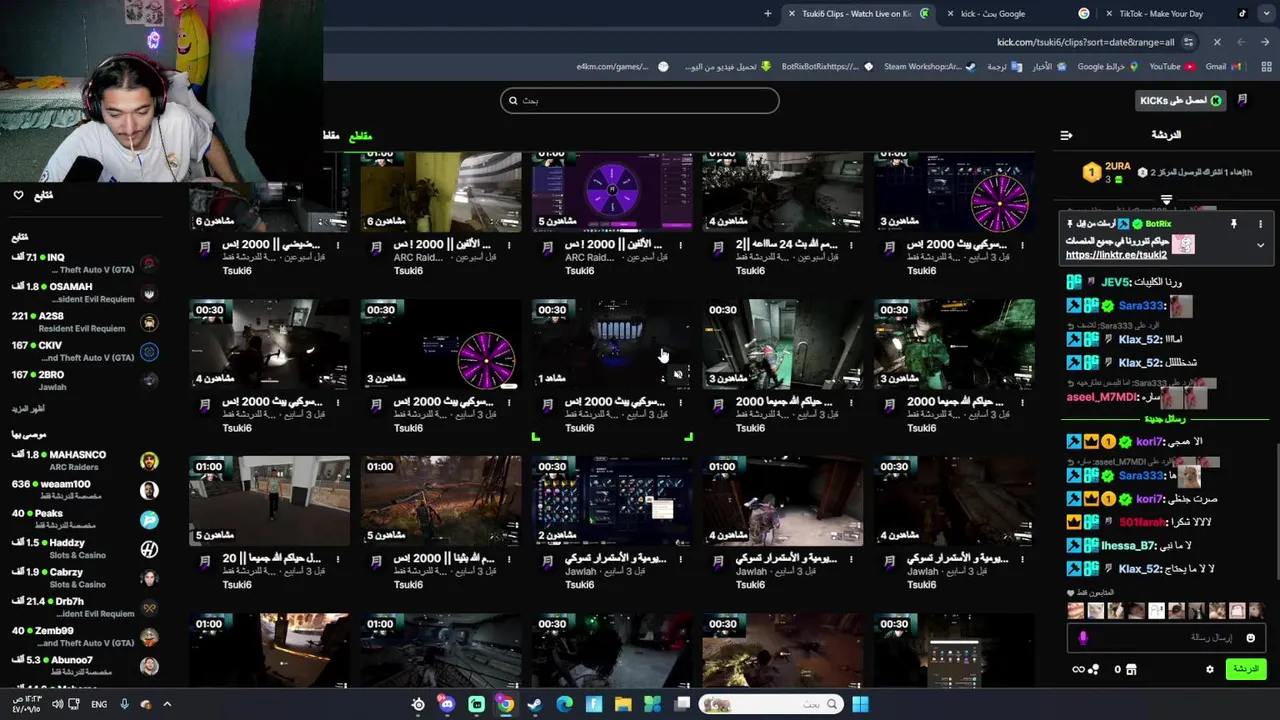
Task: Open INQ channel avatar in sidebar
Action: click(149, 264)
